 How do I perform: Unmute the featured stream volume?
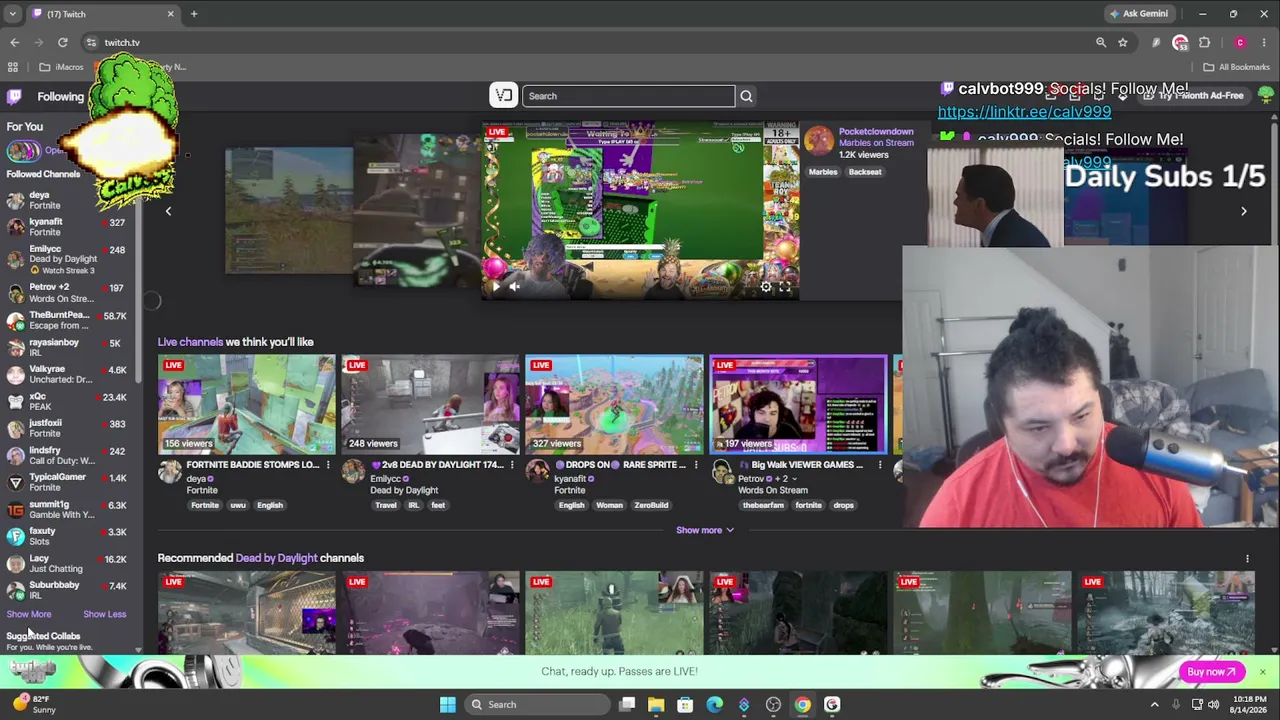(514, 287)
